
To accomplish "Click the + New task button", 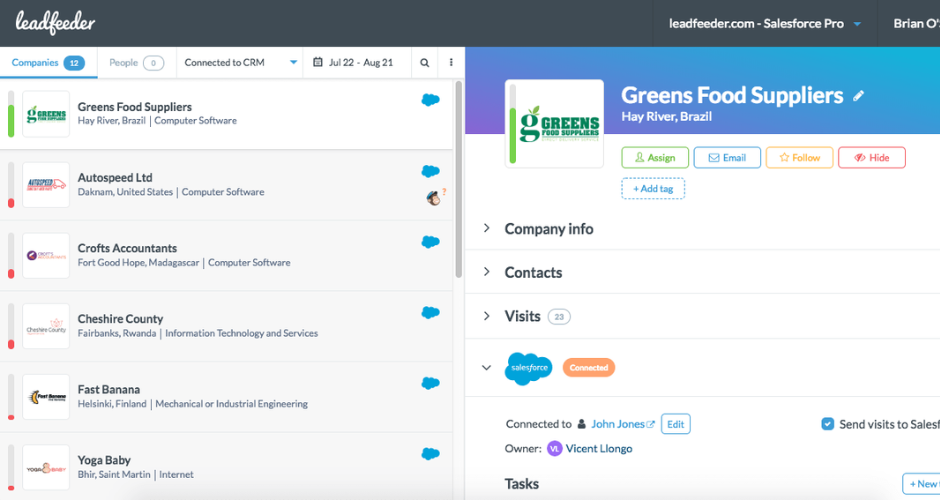I will [x=922, y=484].
